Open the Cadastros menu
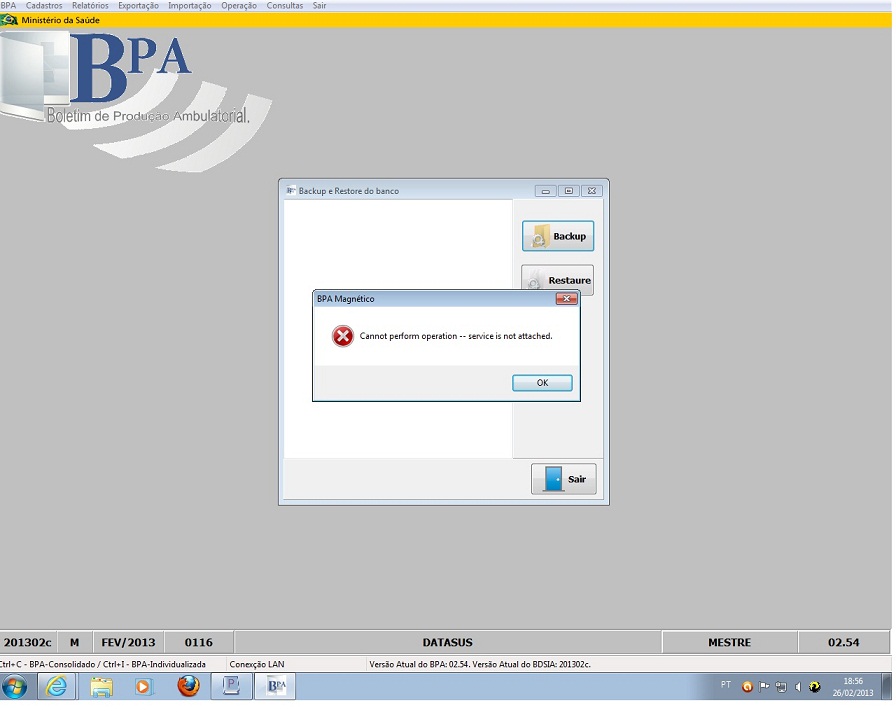This screenshot has width=896, height=717. click(44, 6)
